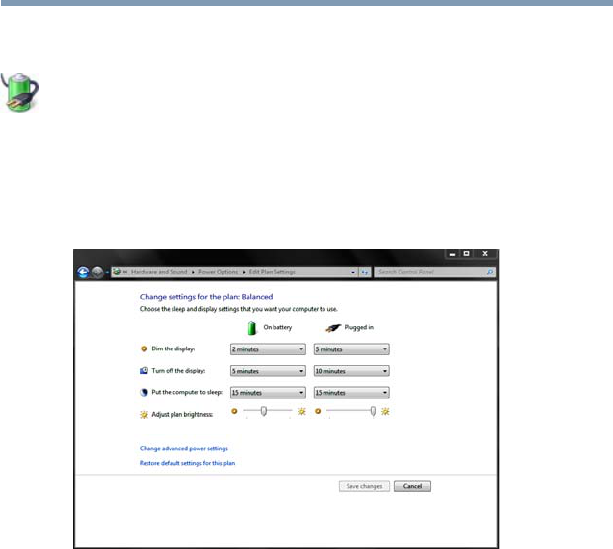Screen dimensions: 613x549
Task: Click Edit Plan Settings breadcrumb
Action: pos(272,272)
